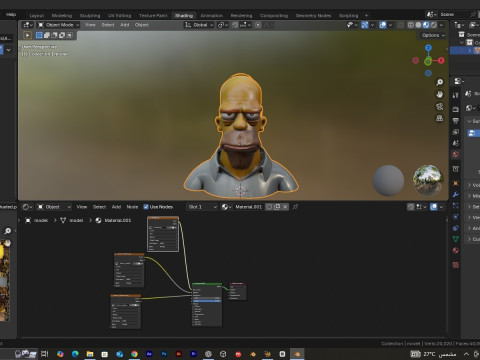The height and width of the screenshot is (360, 480).
Task: Open the Modifiers wrench tab icon
Action: click(x=456, y=195)
